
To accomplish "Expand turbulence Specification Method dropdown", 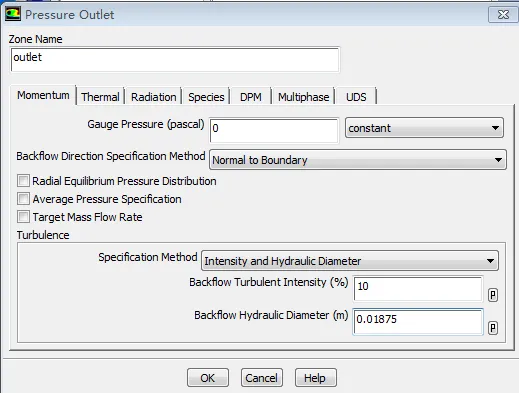I will pyautogui.click(x=350, y=261).
